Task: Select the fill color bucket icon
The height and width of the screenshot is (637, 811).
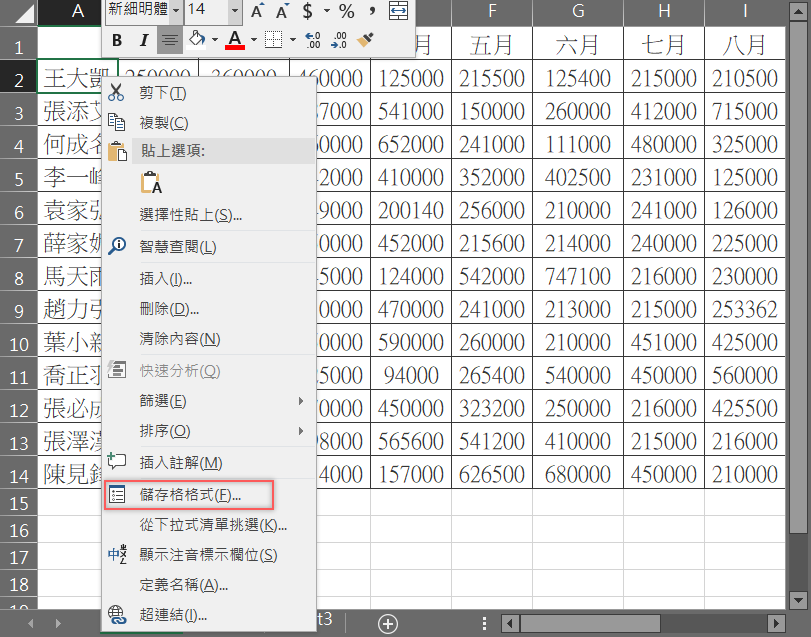Action: (x=196, y=38)
